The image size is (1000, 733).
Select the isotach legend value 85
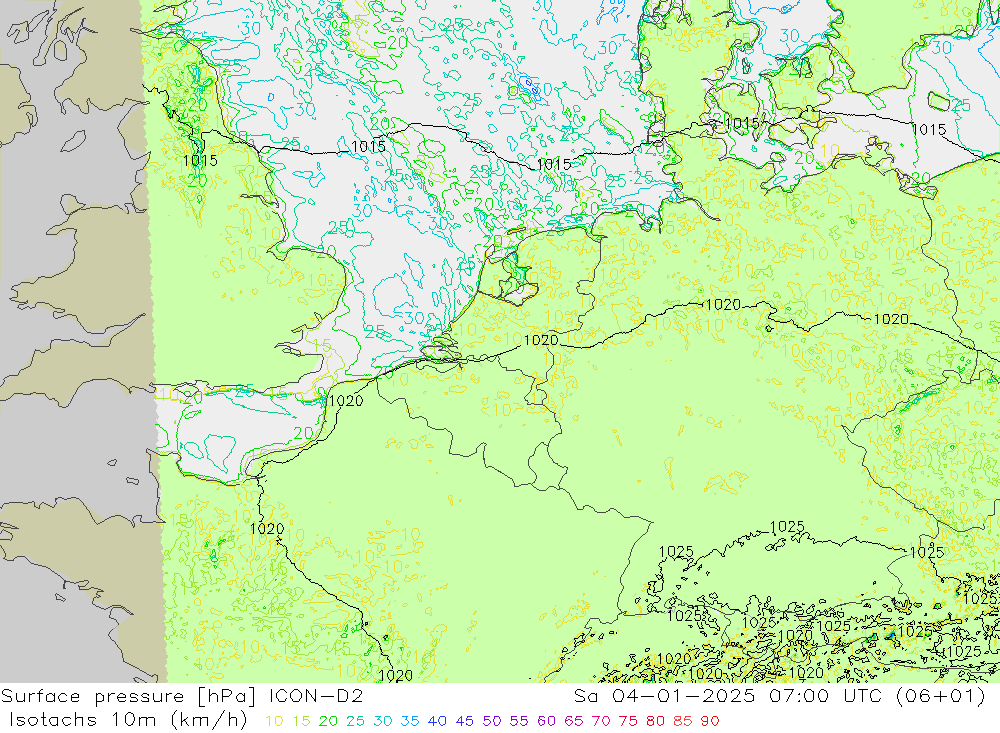coord(682,722)
